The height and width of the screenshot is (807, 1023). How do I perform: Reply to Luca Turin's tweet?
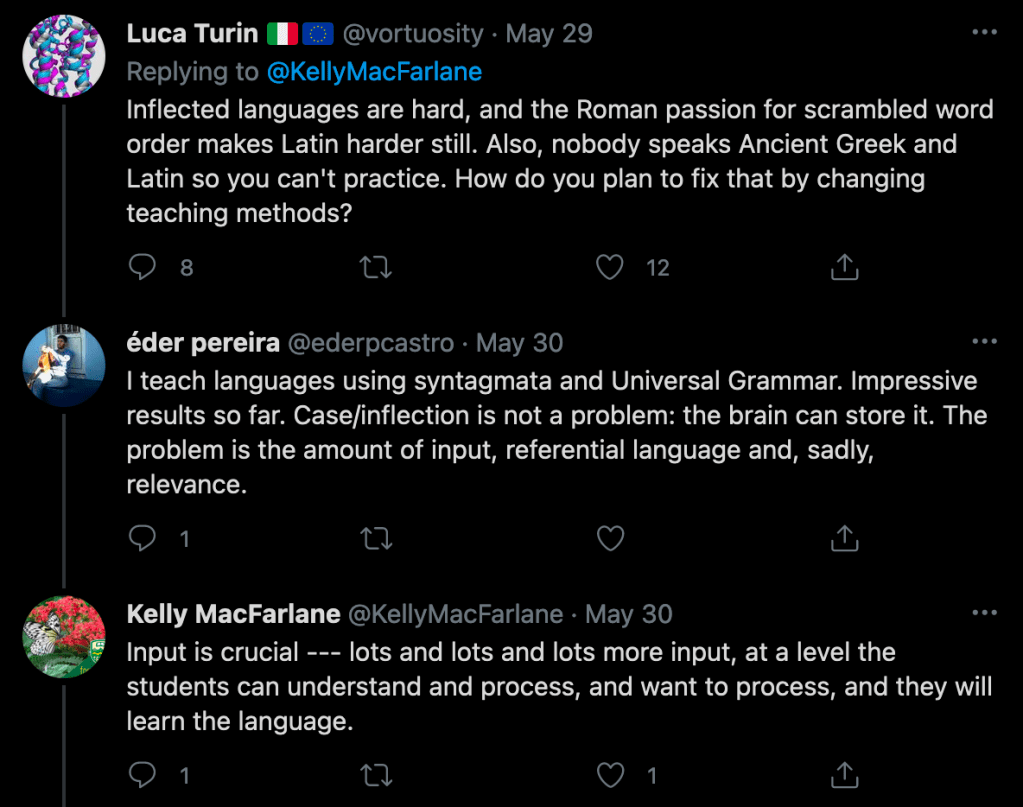(x=144, y=267)
